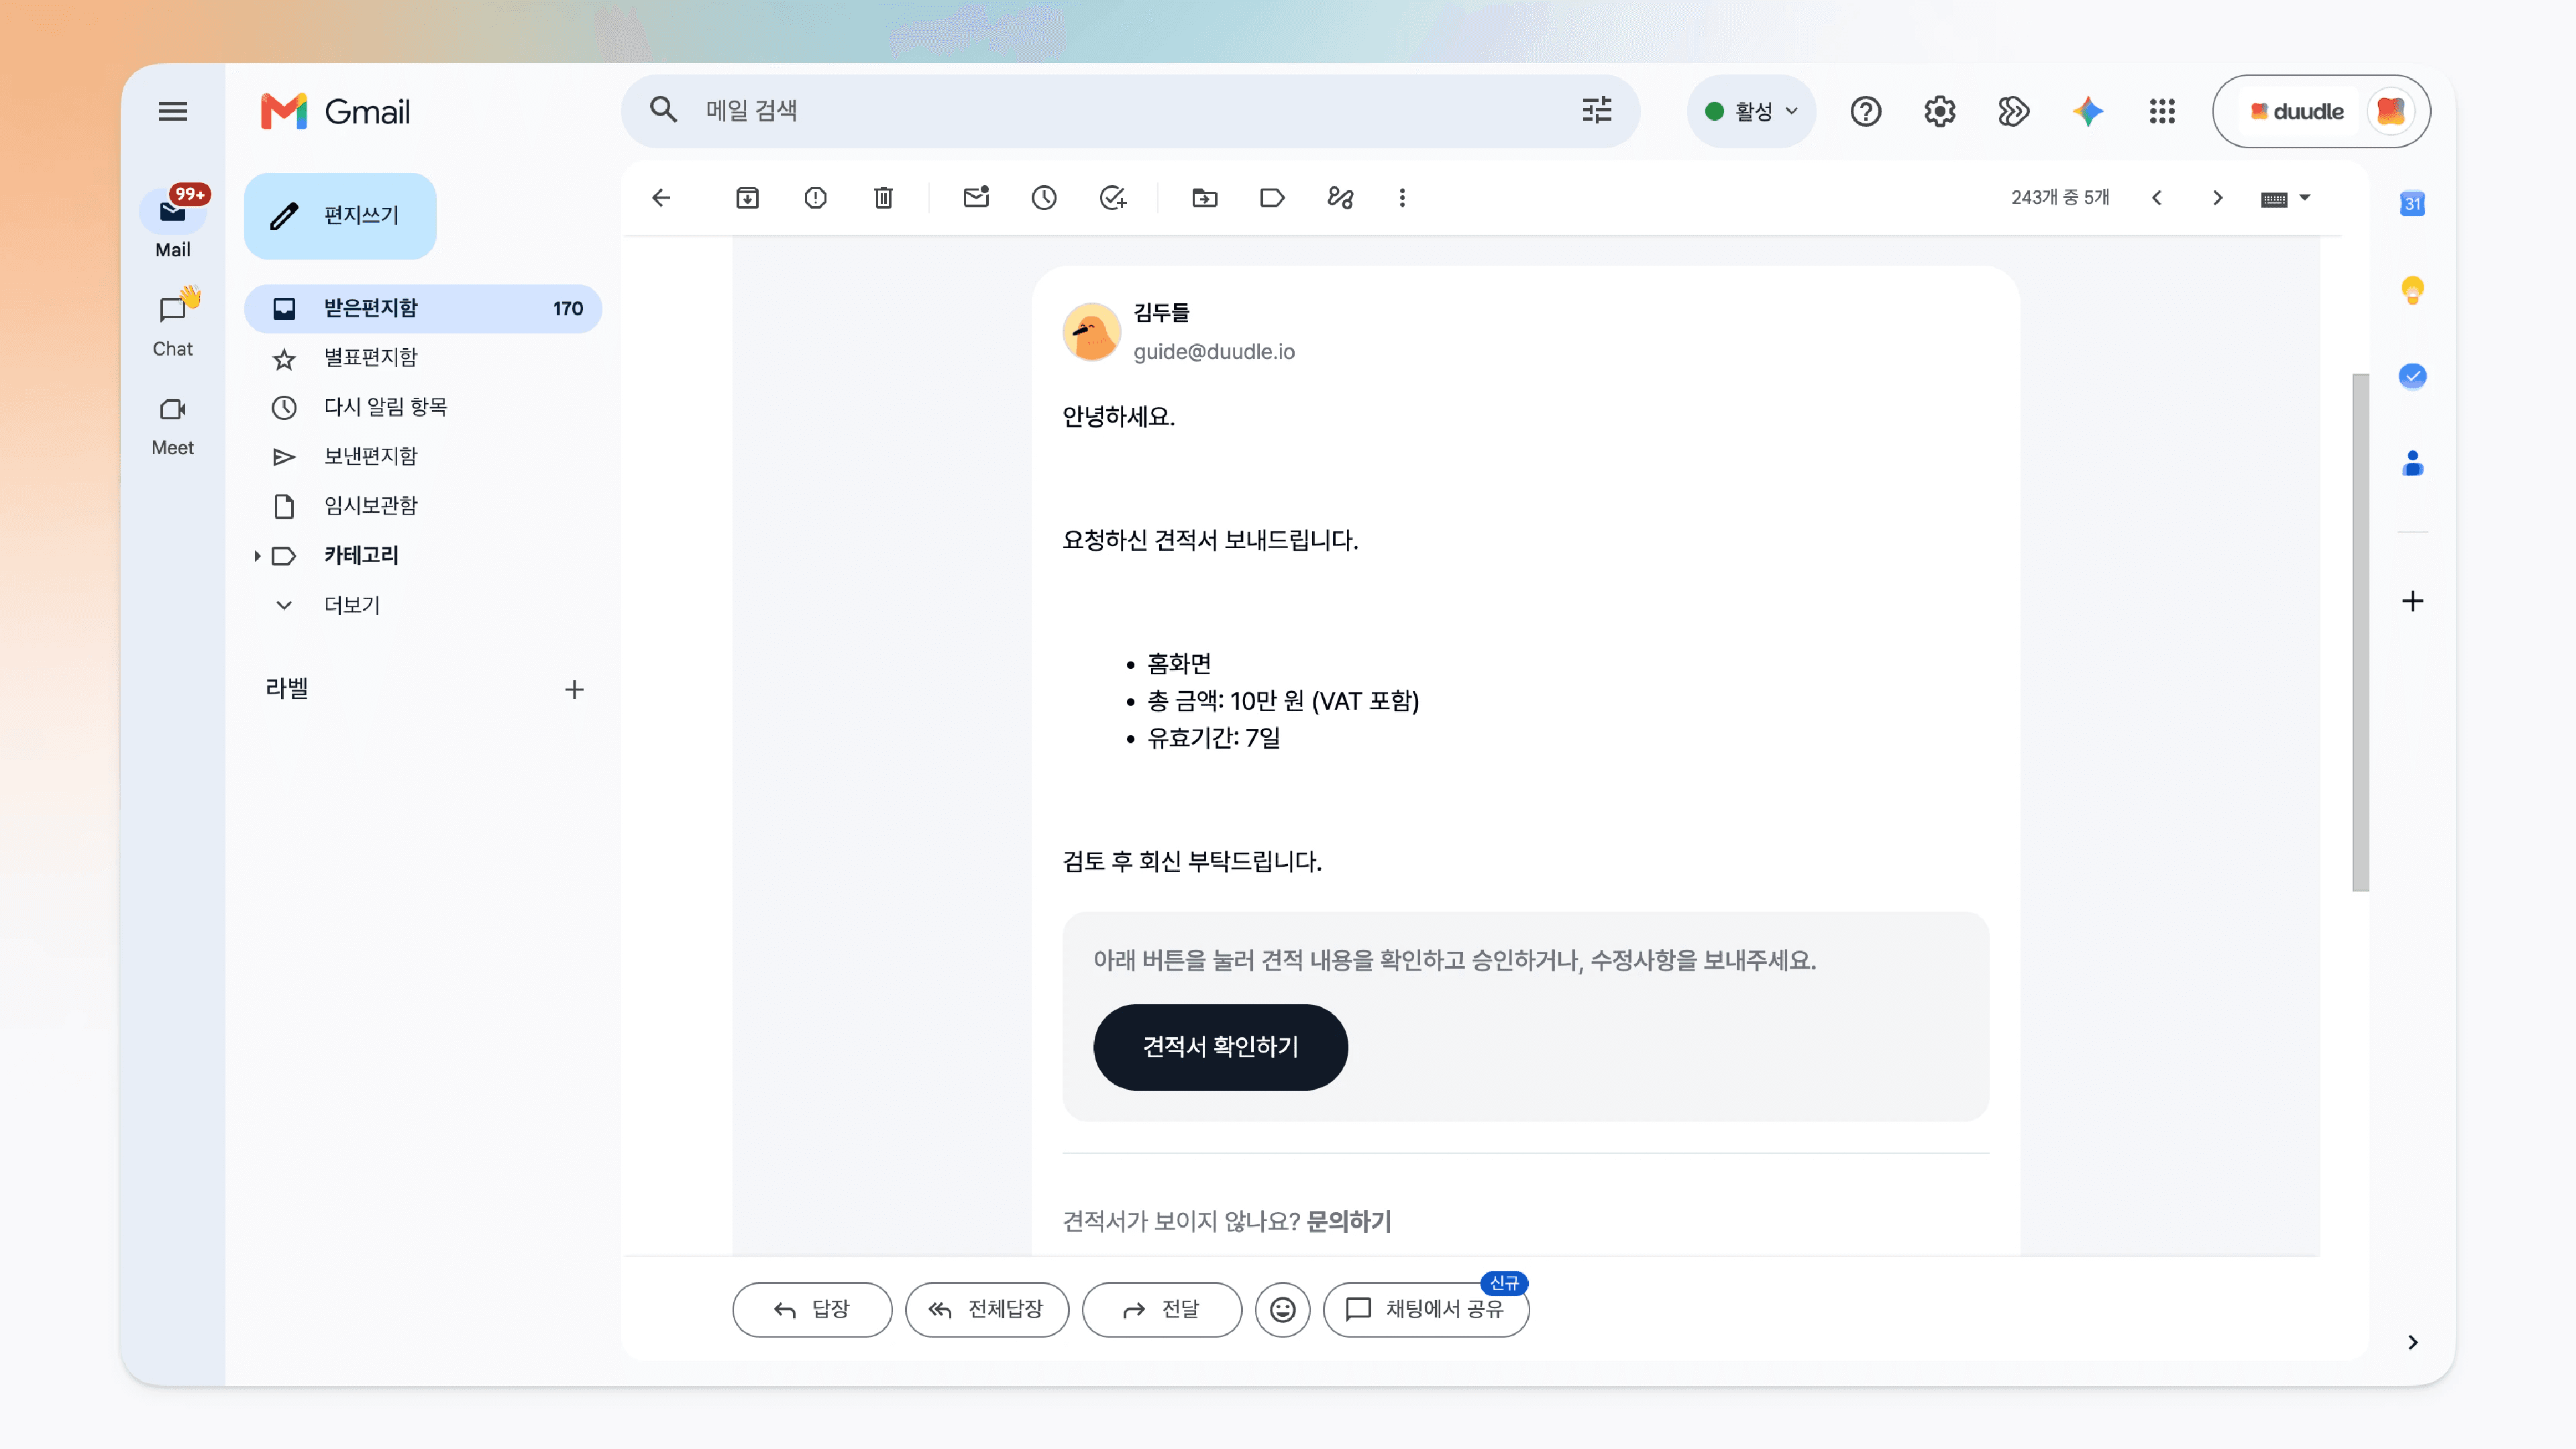The width and height of the screenshot is (2576, 1449).
Task: Reply all with 전체답장
Action: click(x=987, y=1309)
